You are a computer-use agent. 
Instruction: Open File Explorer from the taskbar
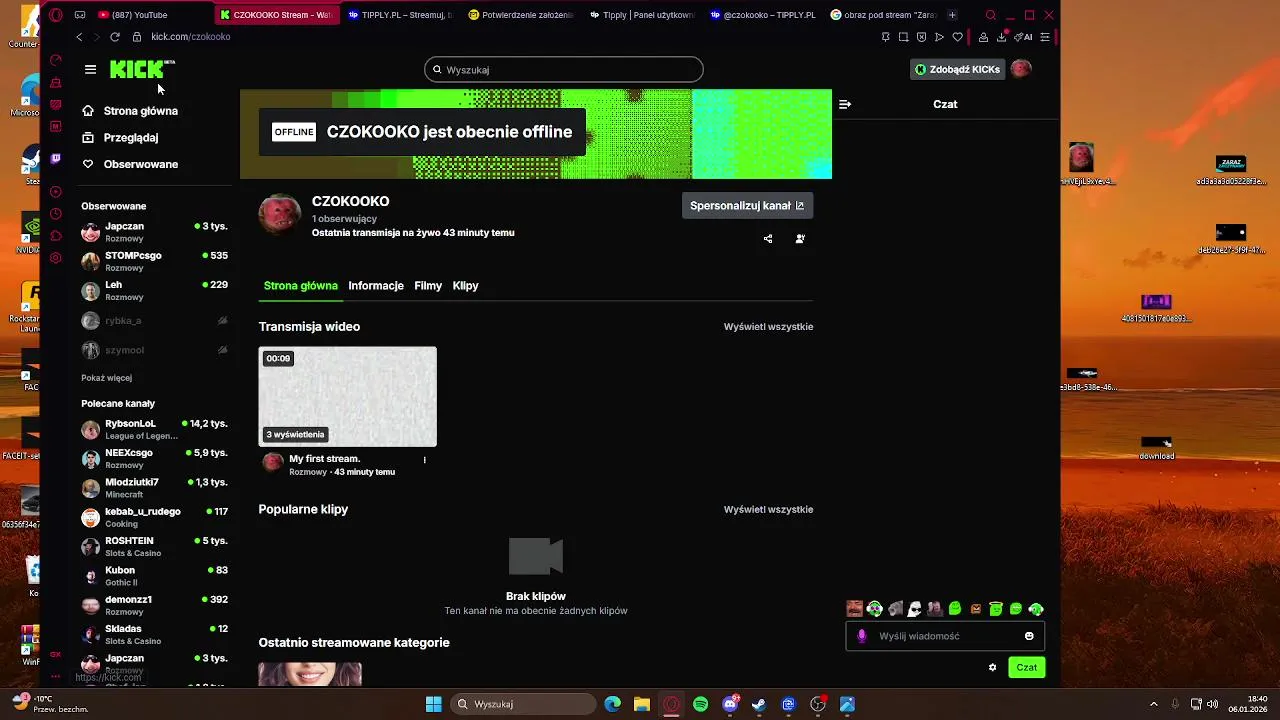(642, 704)
